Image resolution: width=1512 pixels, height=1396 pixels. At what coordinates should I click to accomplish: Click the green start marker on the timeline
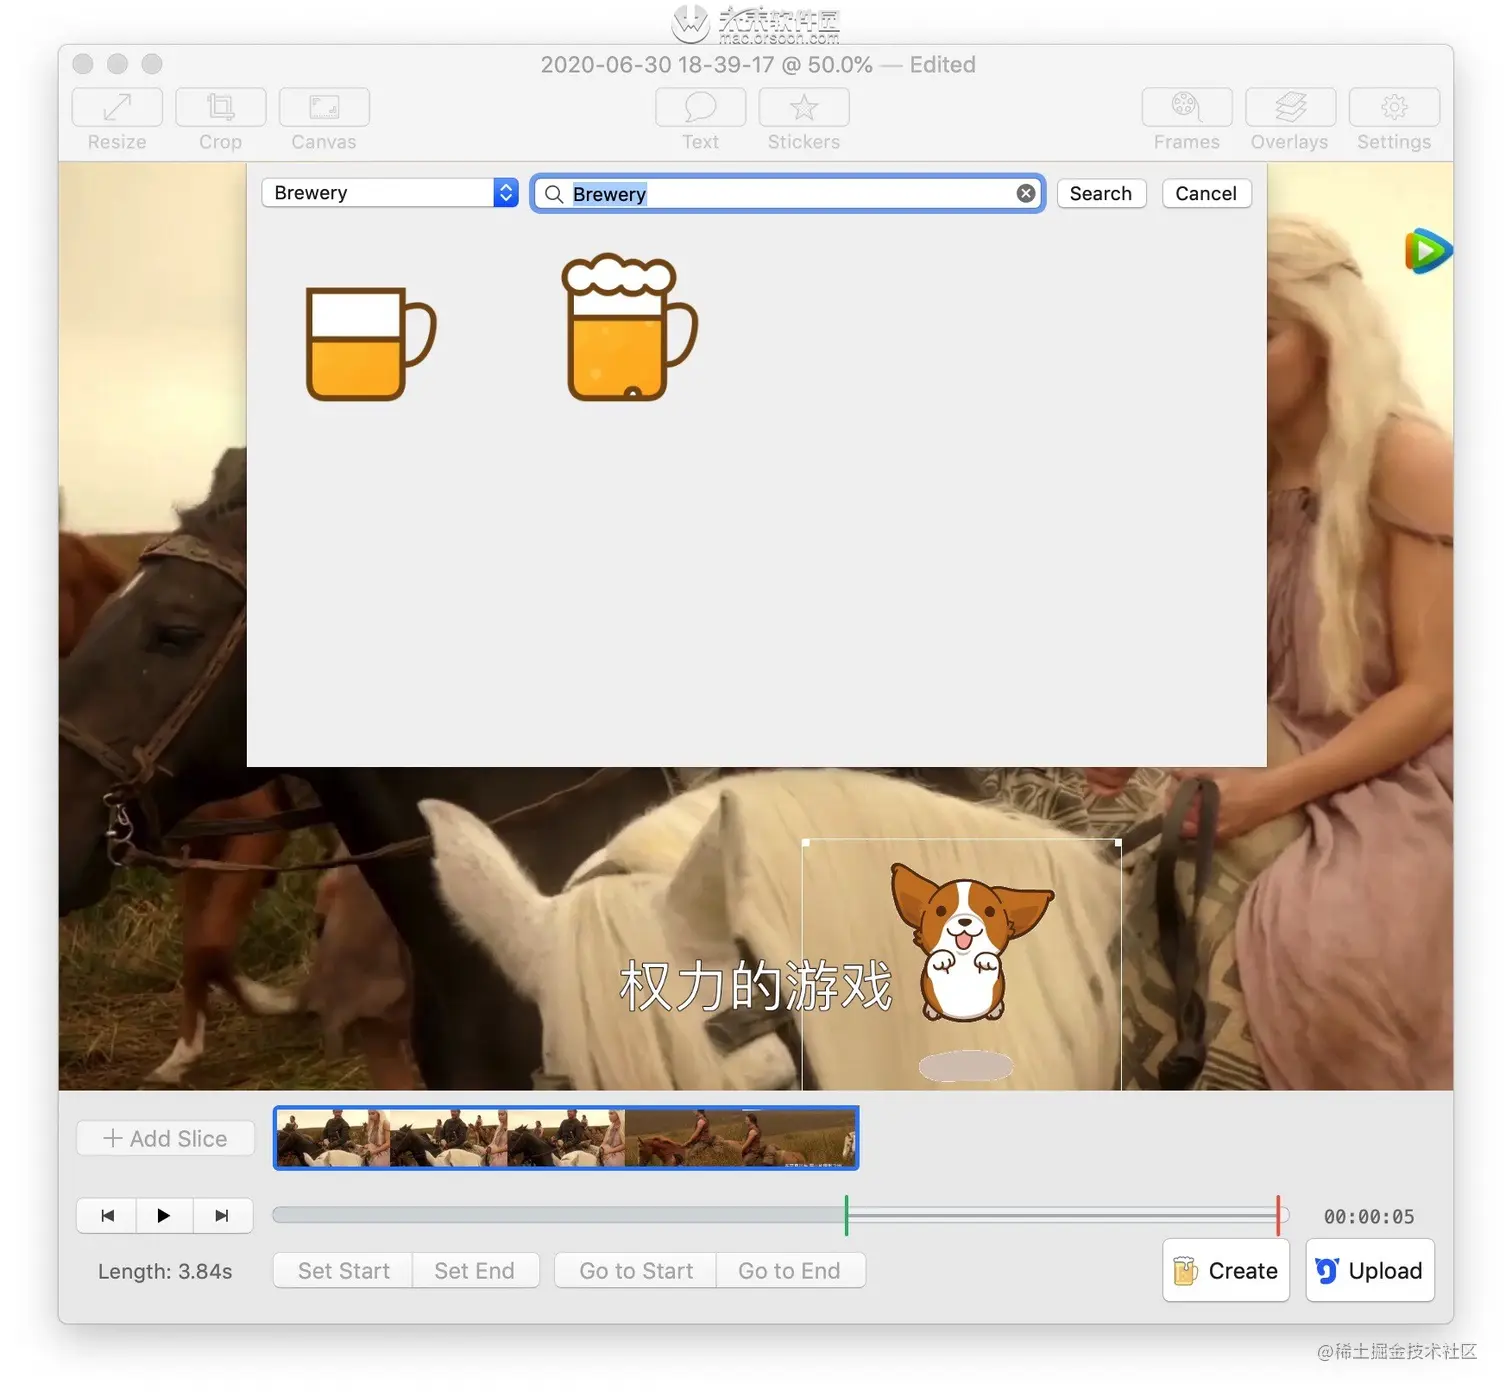846,1215
